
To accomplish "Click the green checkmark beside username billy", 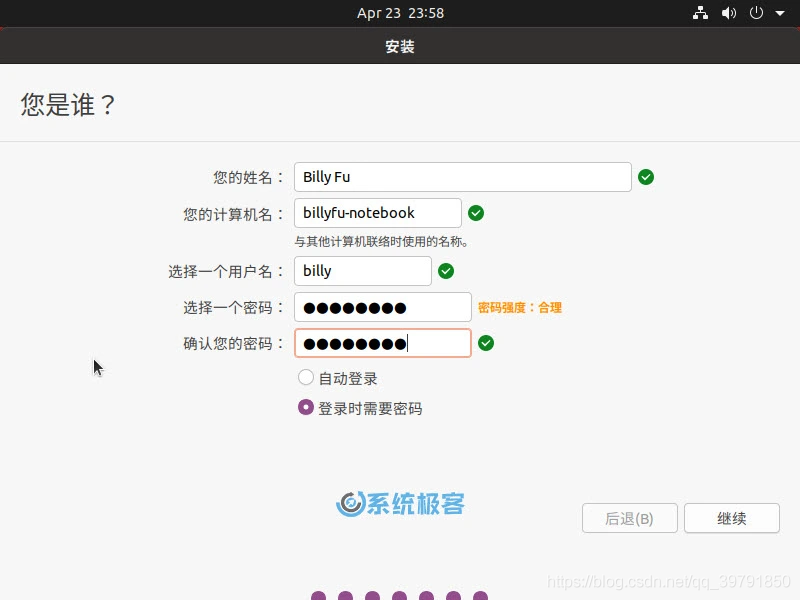I will click(446, 271).
